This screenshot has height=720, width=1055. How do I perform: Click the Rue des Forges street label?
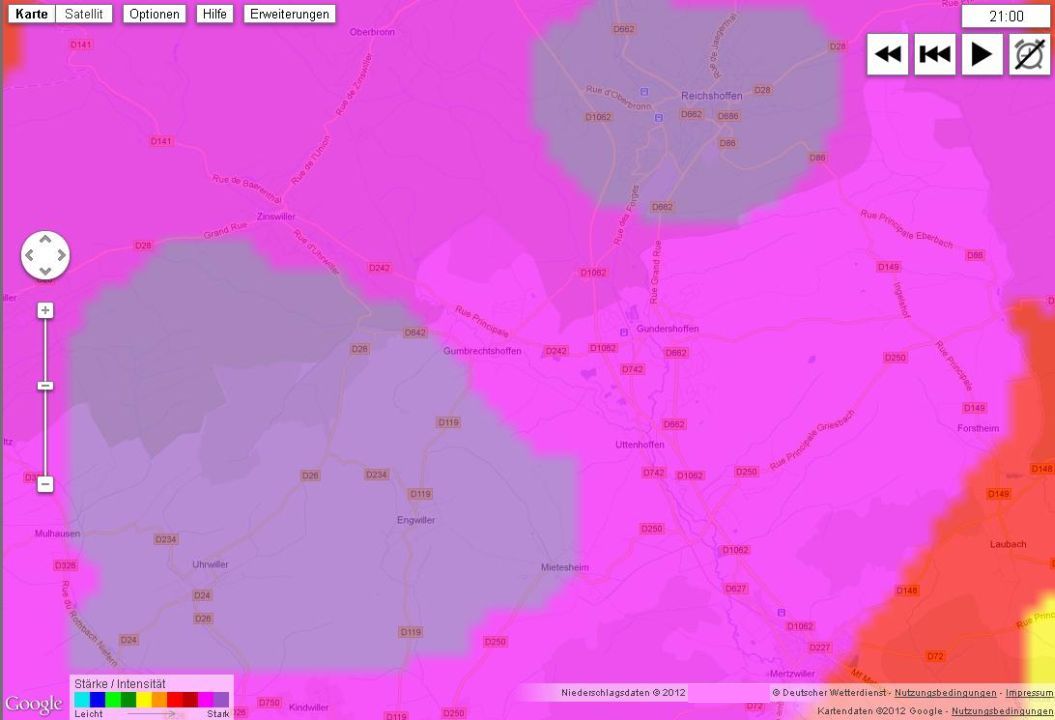625,215
